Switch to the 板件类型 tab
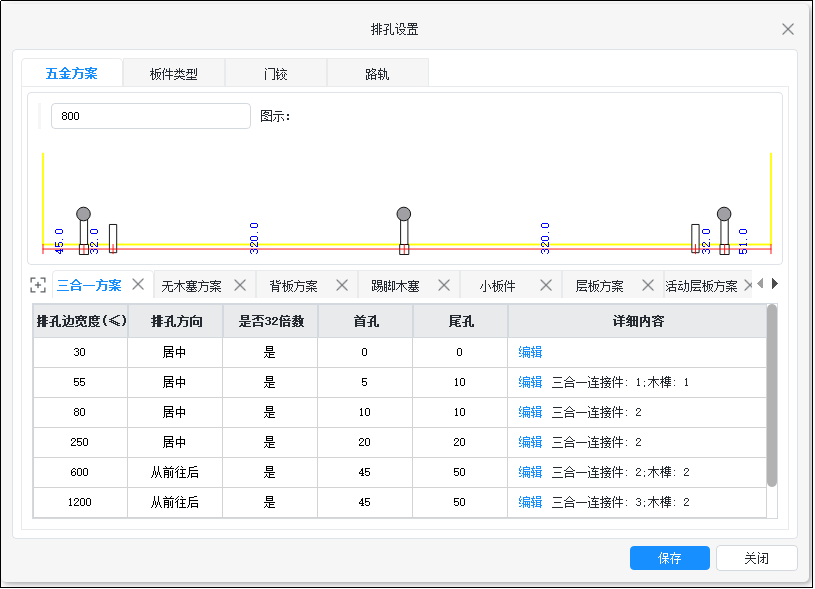The image size is (815, 589). (x=174, y=74)
